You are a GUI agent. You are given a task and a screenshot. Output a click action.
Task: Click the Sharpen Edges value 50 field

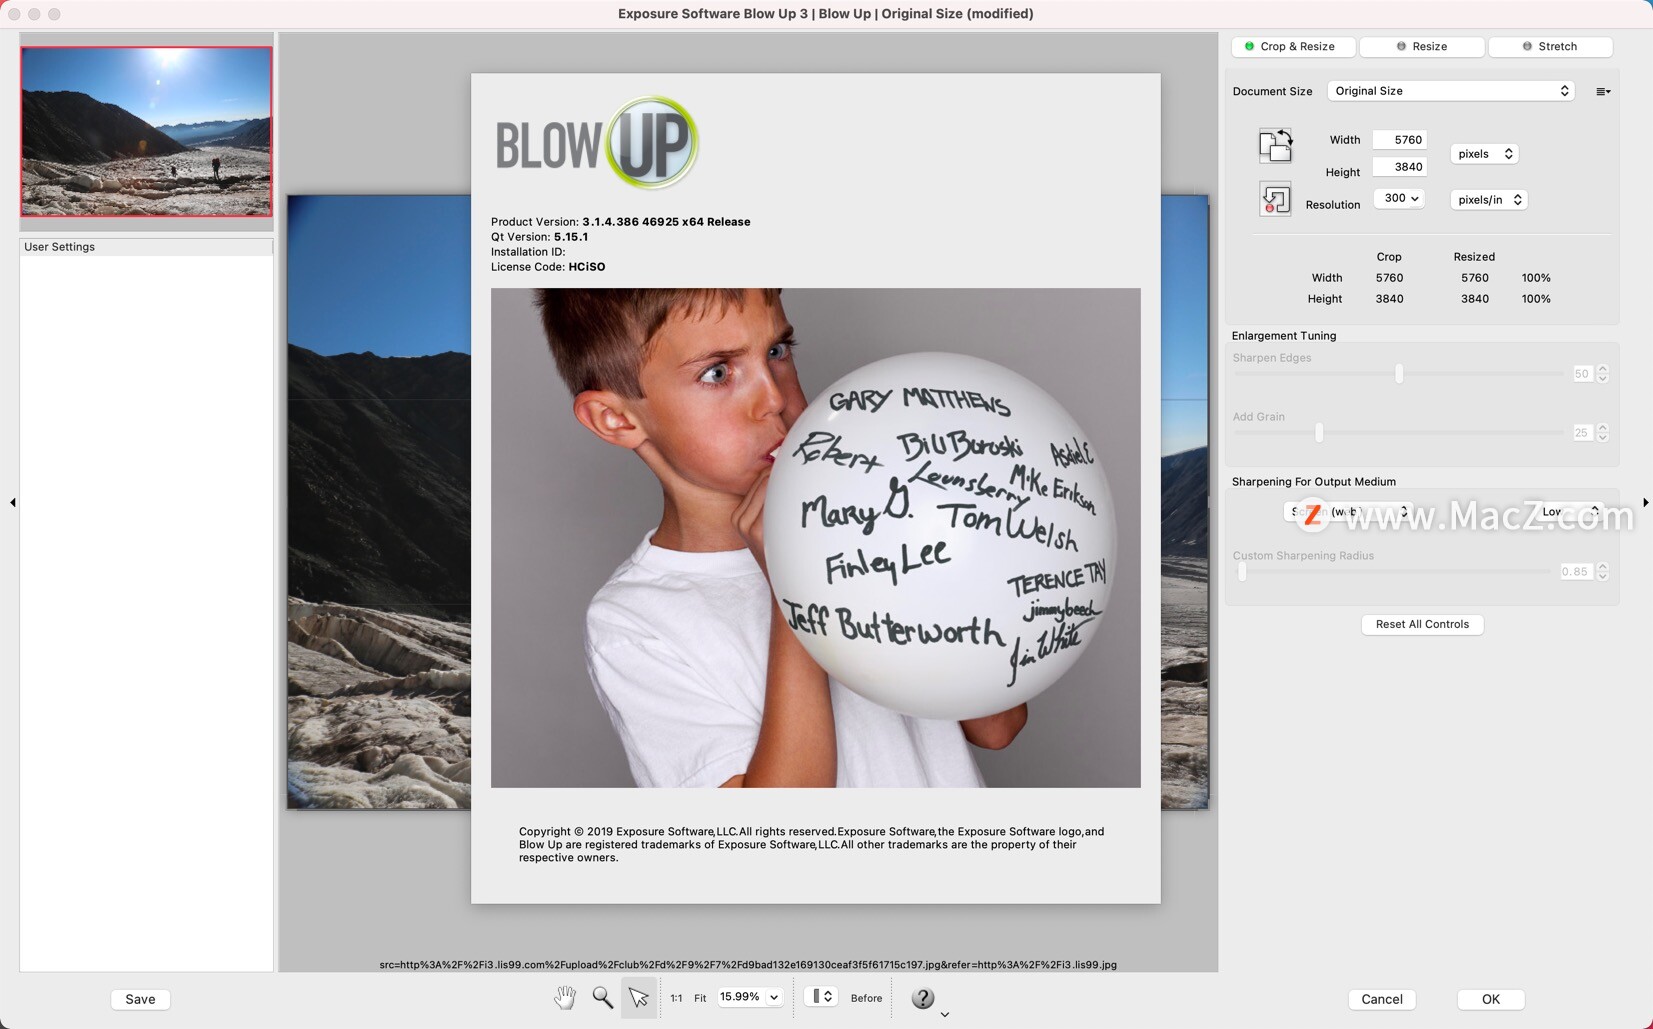[1582, 374]
